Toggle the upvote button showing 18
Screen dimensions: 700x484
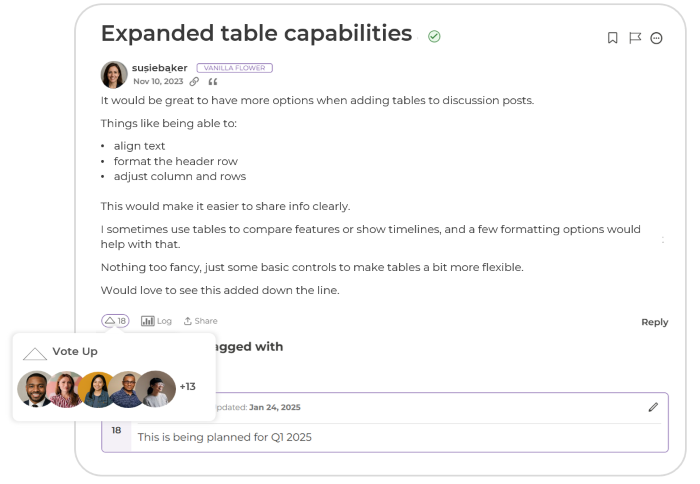115,321
